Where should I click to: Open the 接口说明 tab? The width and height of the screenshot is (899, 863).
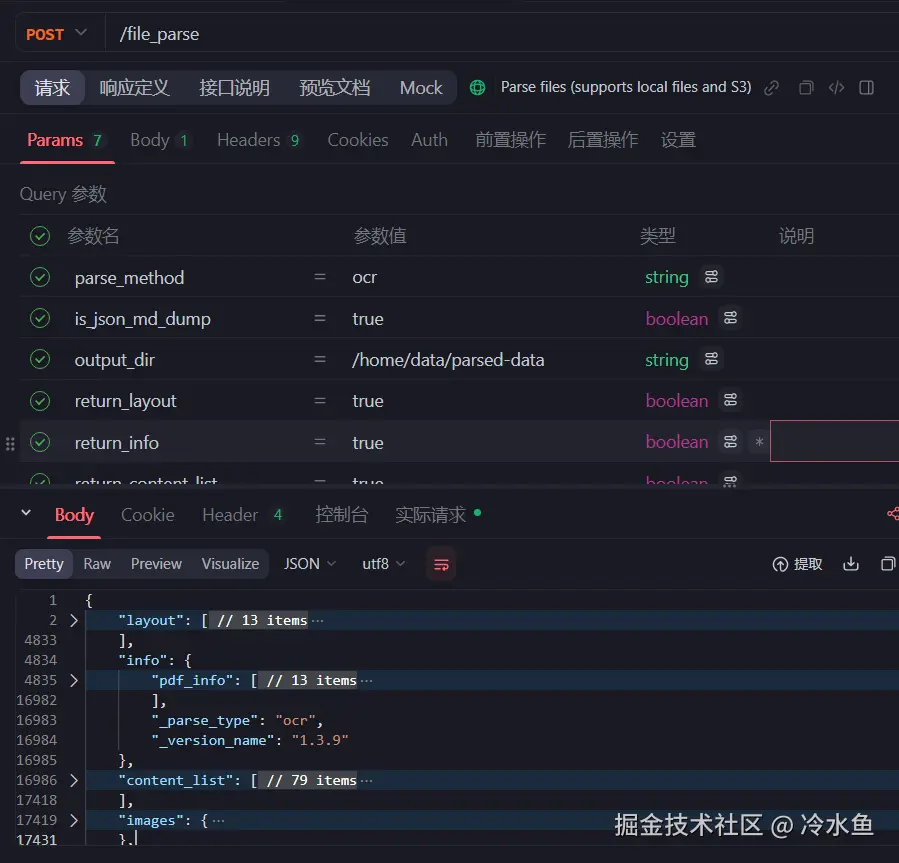[x=234, y=88]
